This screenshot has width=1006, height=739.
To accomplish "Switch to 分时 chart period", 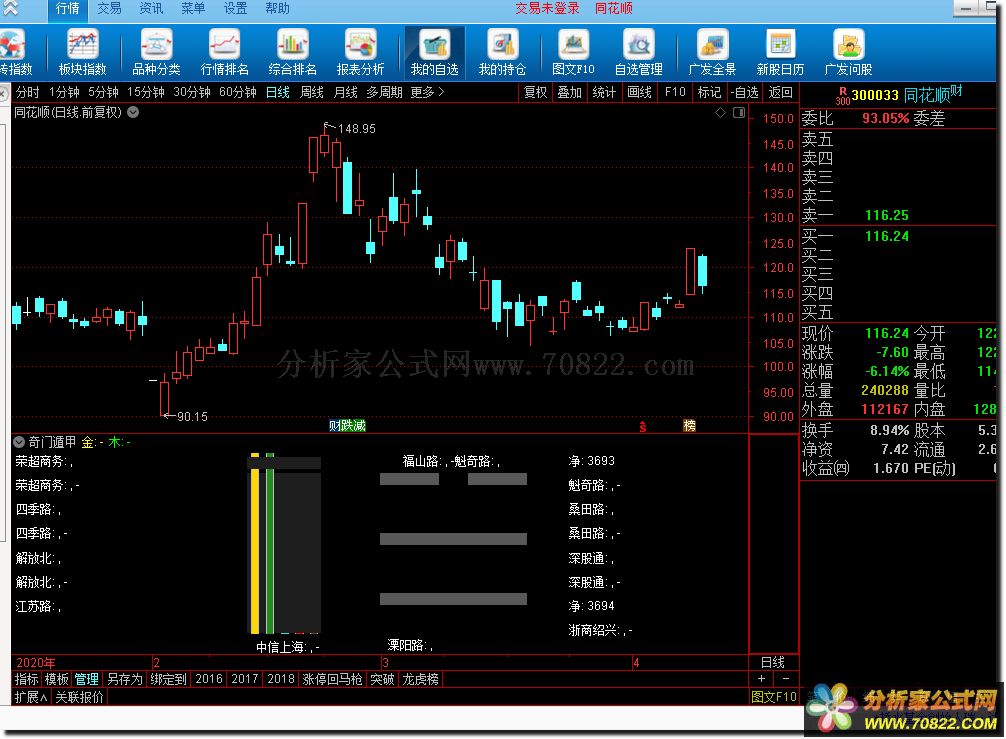I will click(x=28, y=92).
